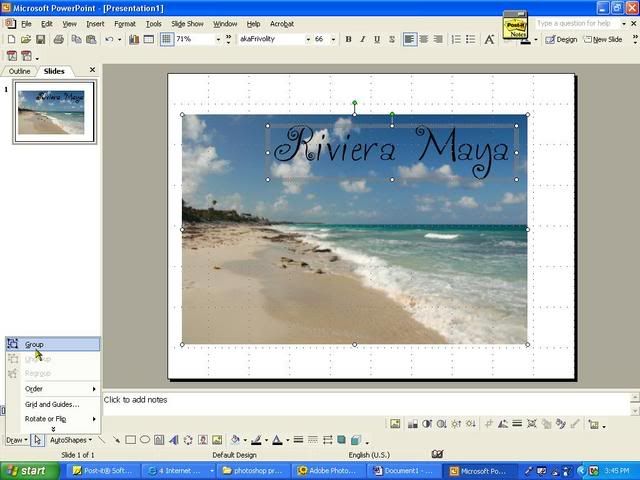Click the Numbering list icon
Viewport: 640px width, 480px height.
pyautogui.click(x=456, y=39)
